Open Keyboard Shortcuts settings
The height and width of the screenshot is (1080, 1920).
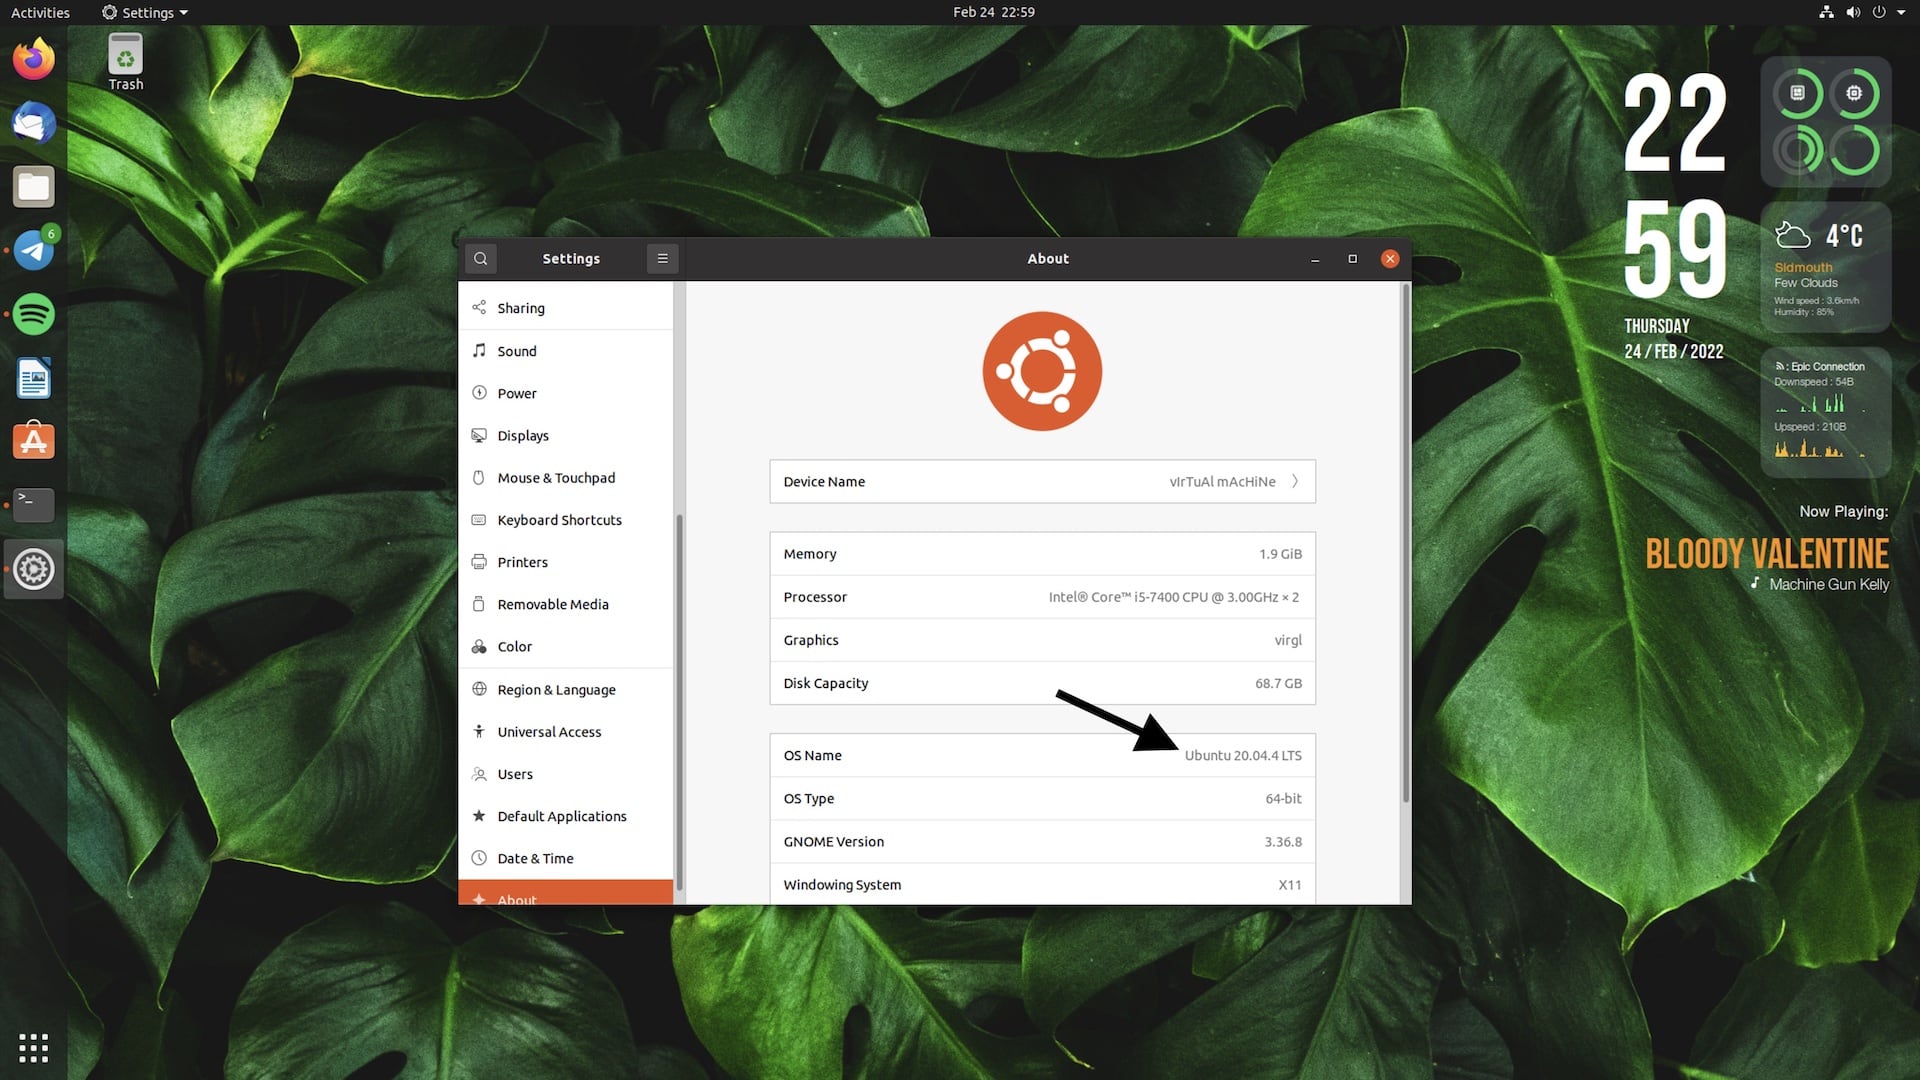(x=560, y=519)
